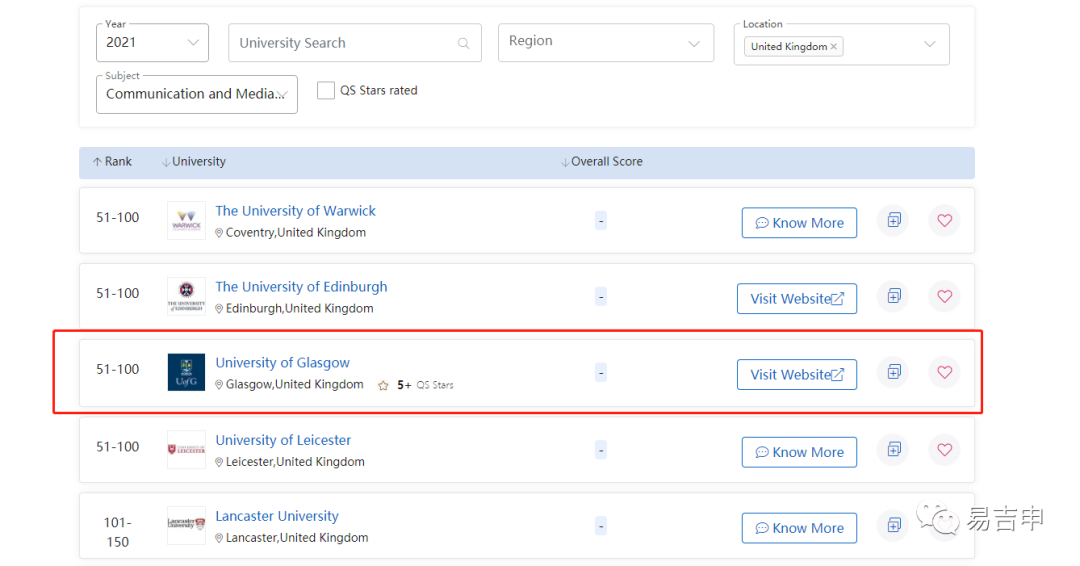Add University of Warwick to compare list
Viewport: 1080px width, 566px height.
click(x=893, y=220)
